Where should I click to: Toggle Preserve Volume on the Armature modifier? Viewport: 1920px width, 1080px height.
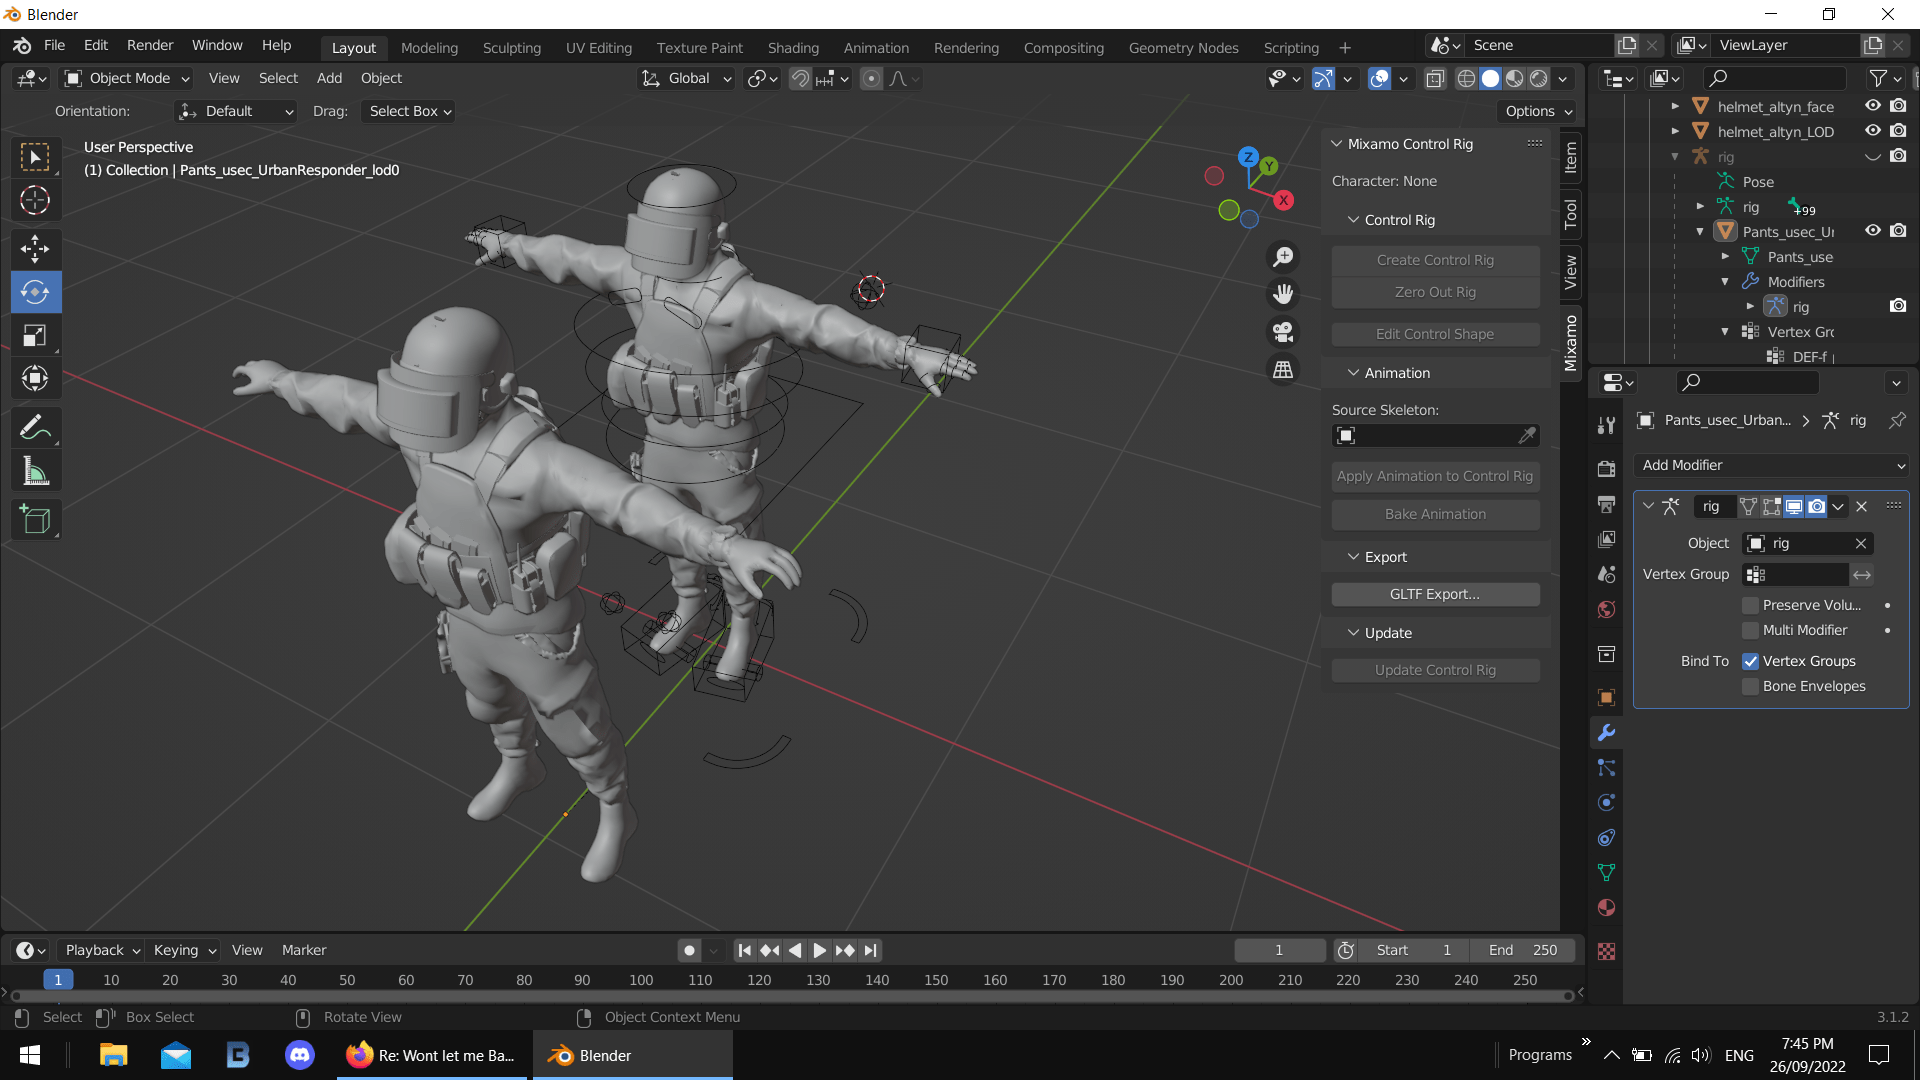1751,605
